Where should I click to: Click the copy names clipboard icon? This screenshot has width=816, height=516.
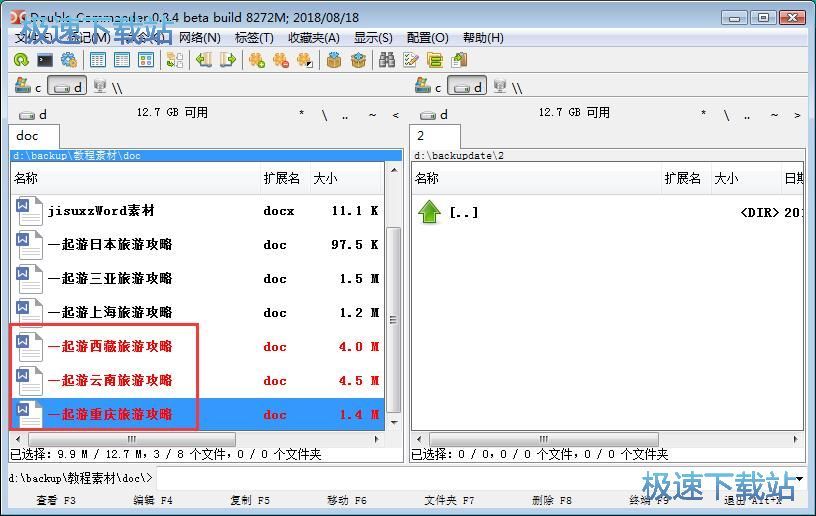click(459, 60)
